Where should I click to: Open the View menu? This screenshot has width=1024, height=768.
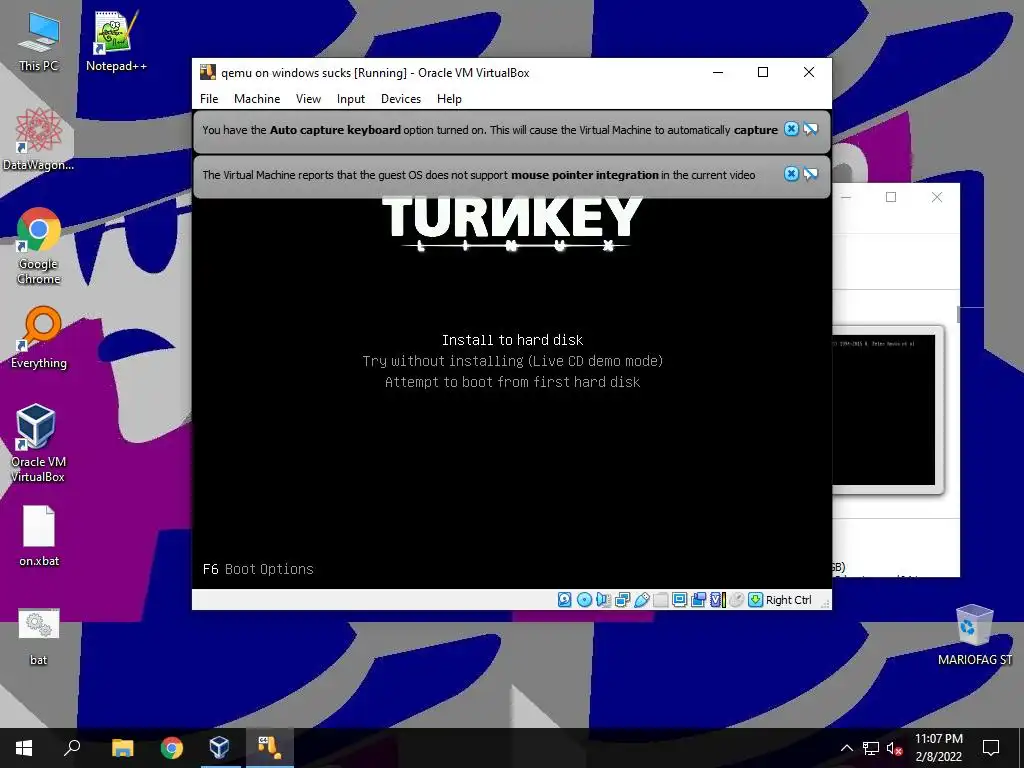pos(308,99)
